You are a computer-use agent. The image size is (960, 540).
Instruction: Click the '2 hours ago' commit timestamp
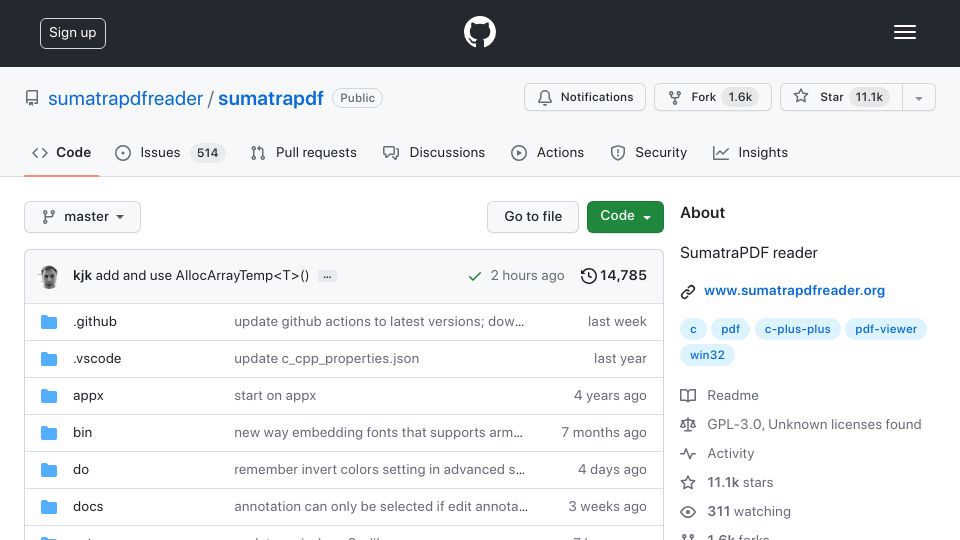pyautogui.click(x=527, y=276)
